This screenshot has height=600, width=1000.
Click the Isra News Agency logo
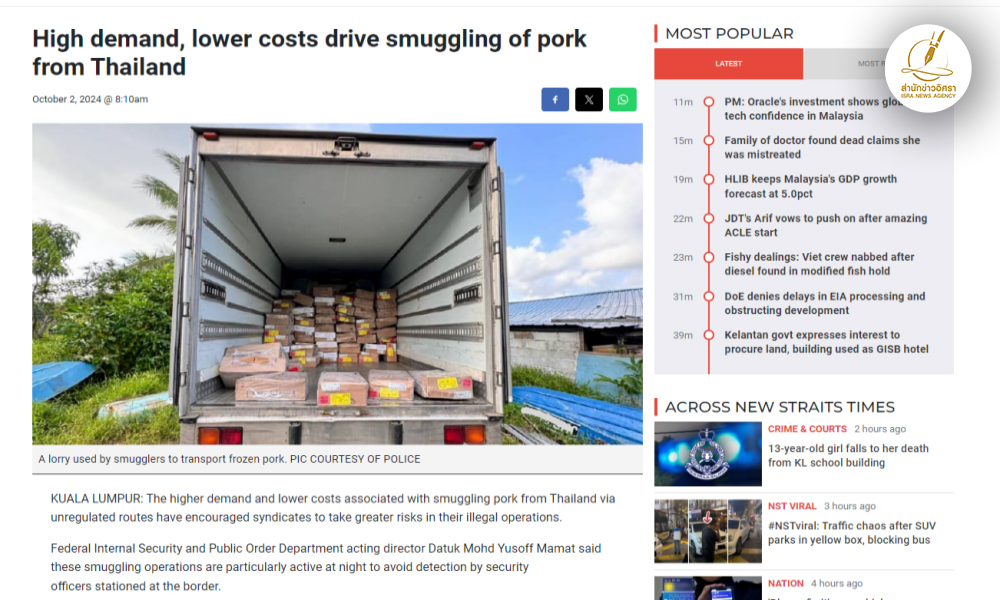point(928,68)
